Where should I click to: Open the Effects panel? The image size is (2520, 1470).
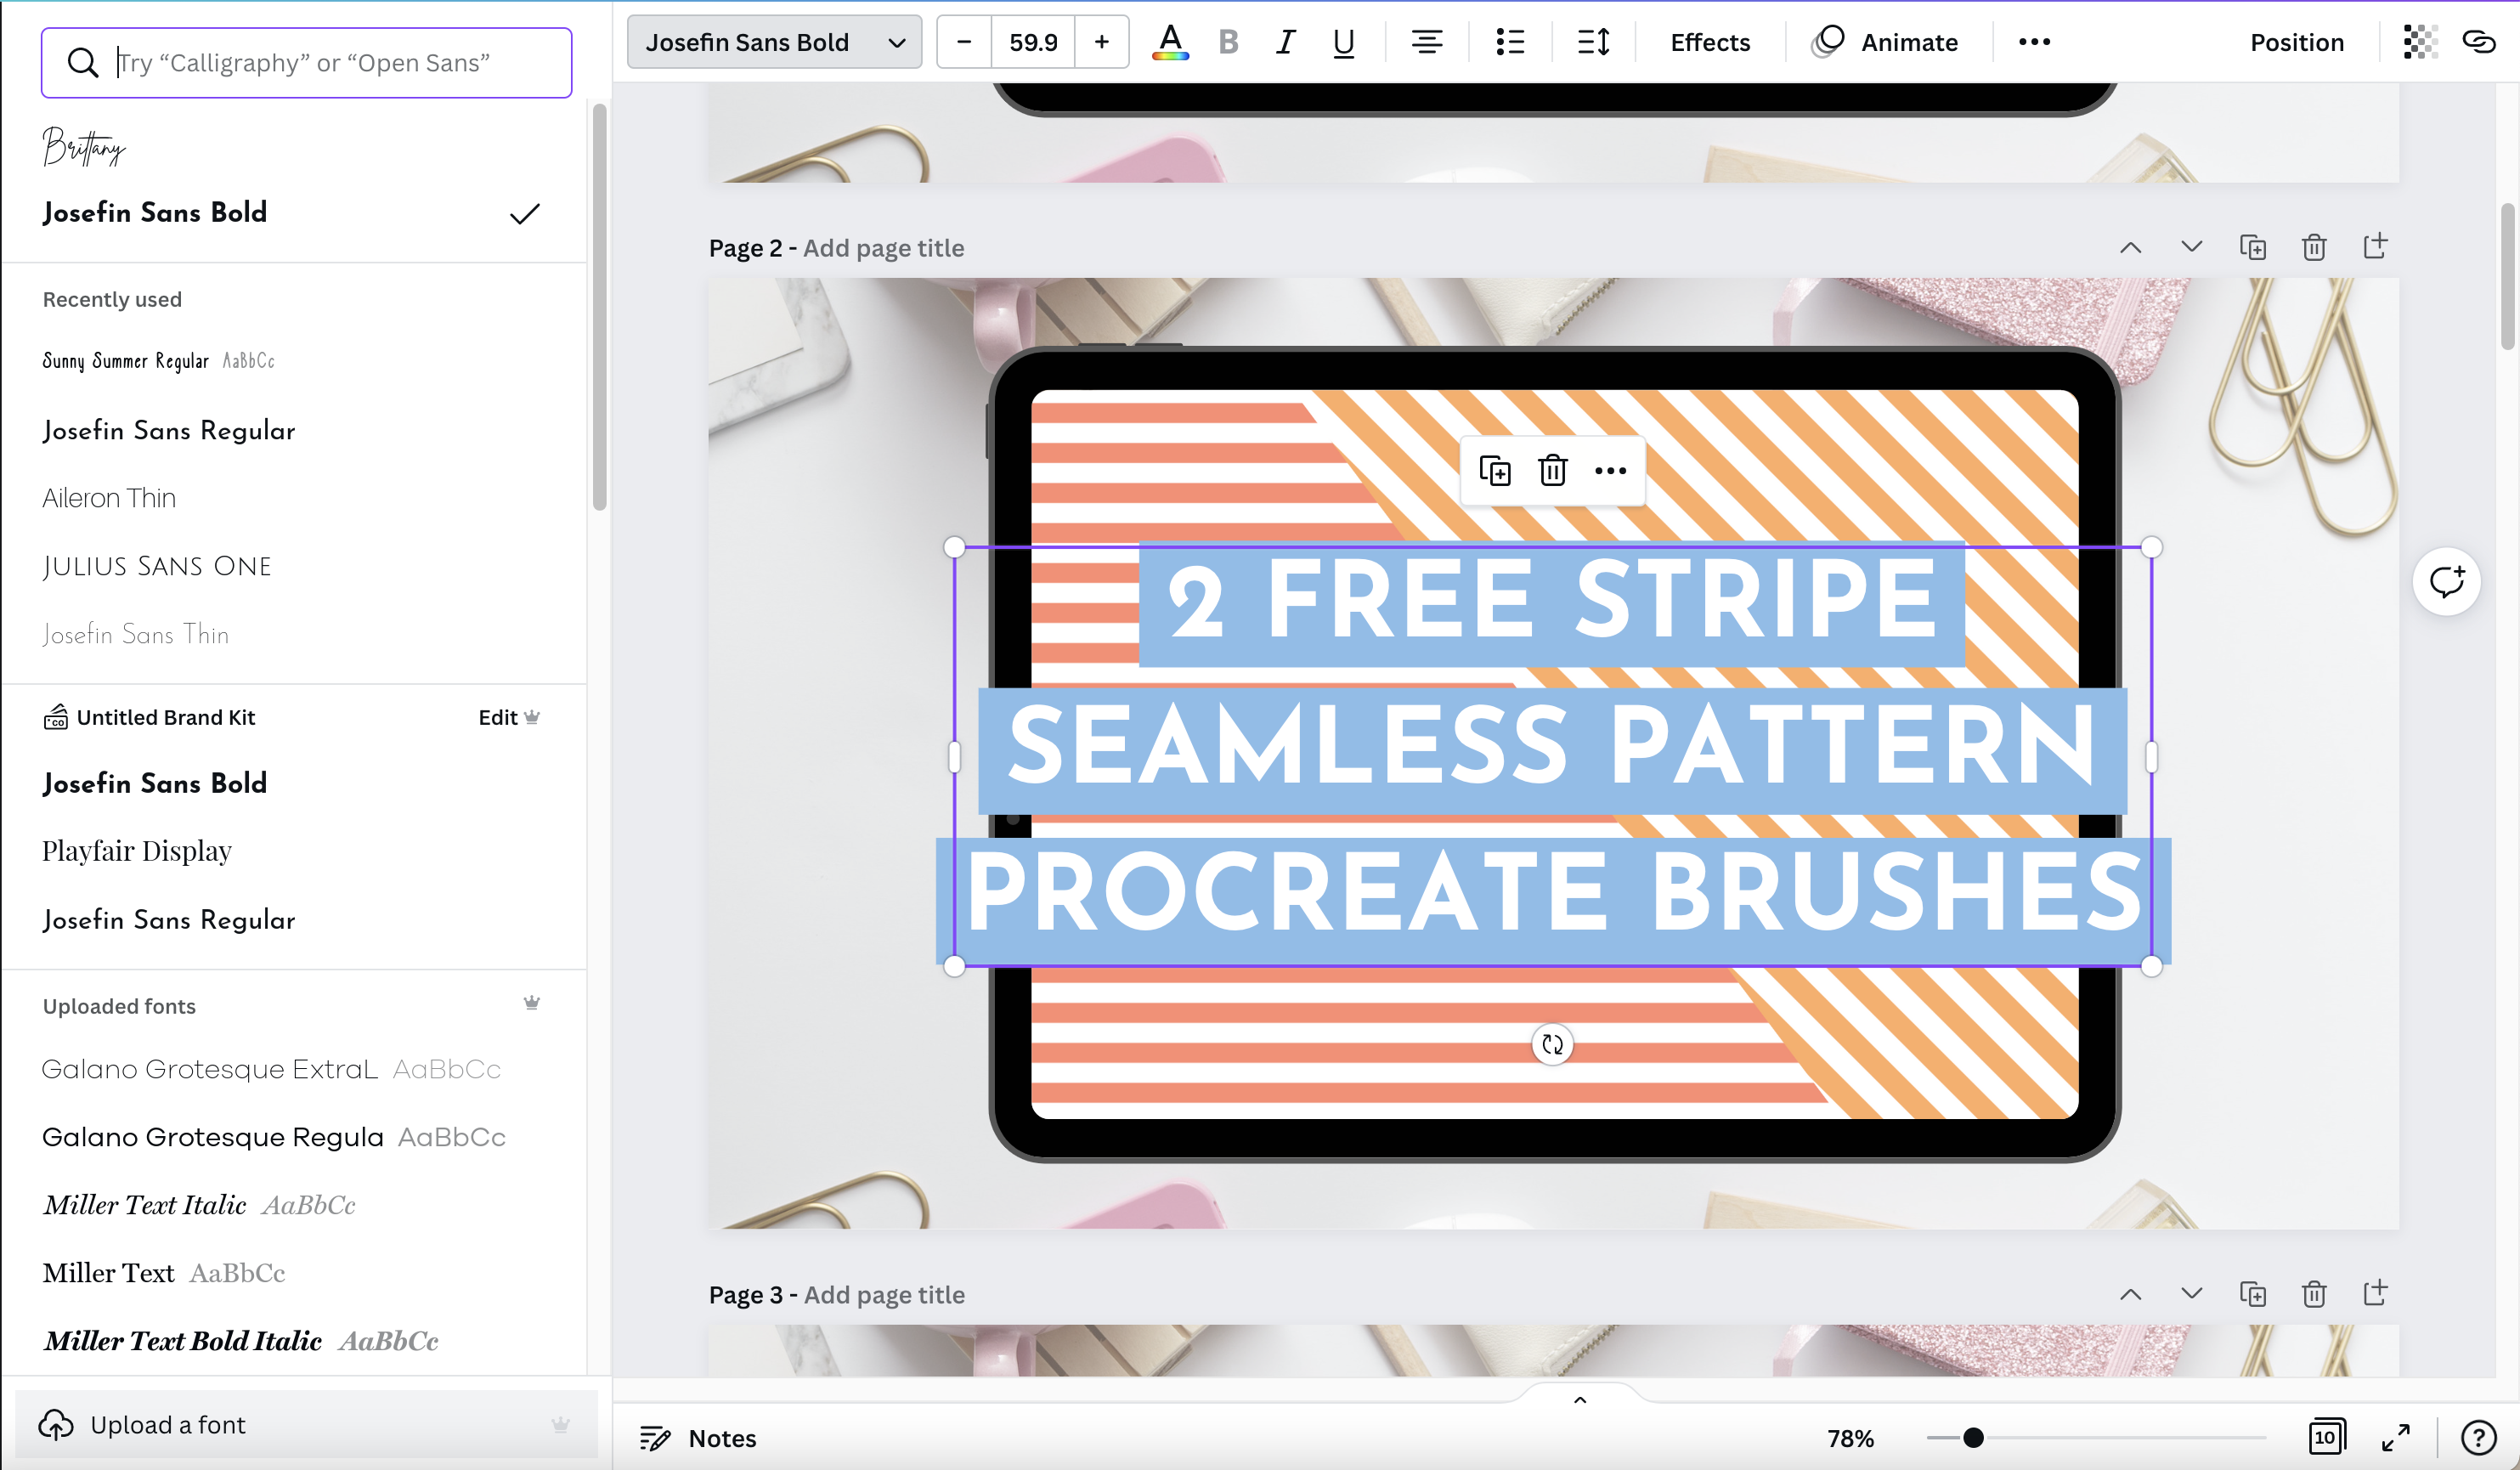[x=1710, y=42]
